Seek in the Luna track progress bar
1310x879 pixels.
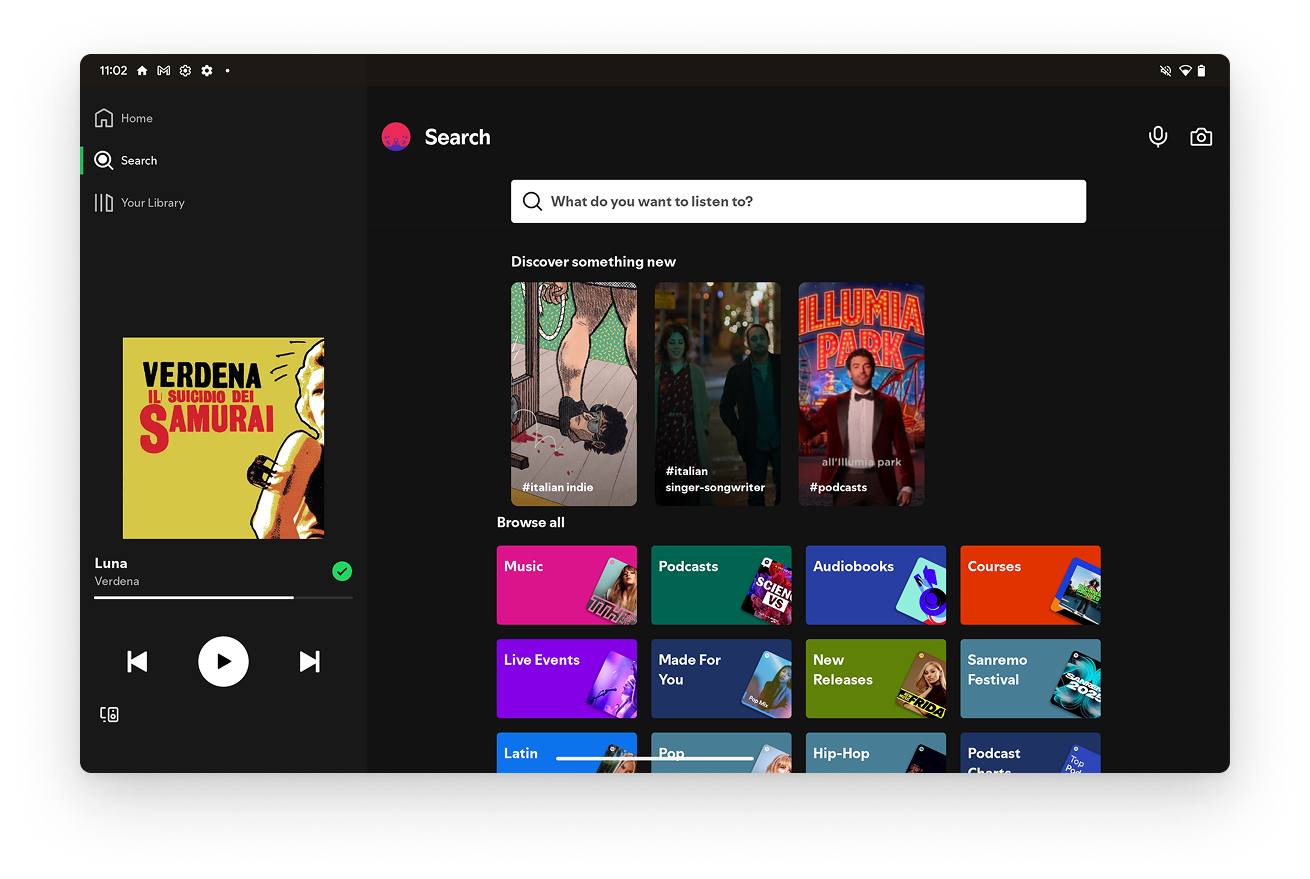click(x=223, y=597)
